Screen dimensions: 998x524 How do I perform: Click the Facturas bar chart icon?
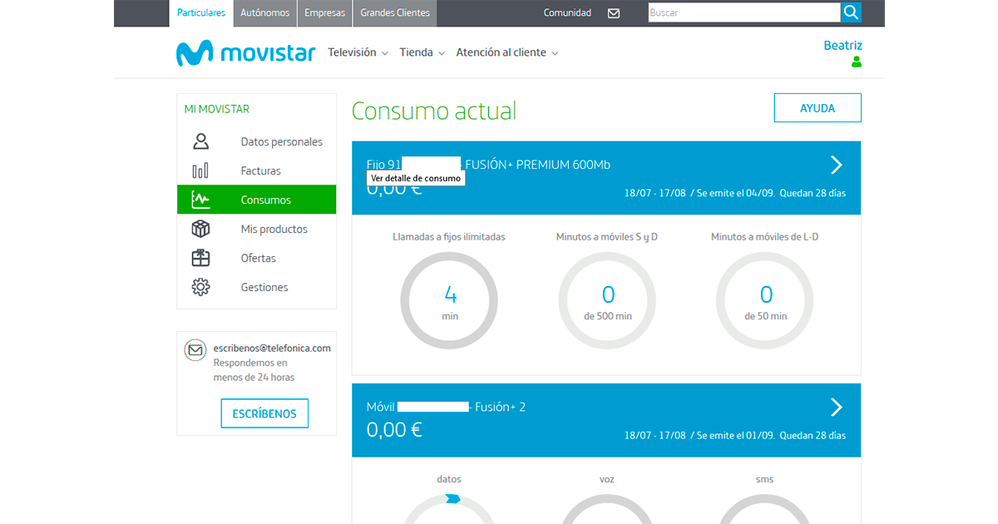tap(201, 171)
